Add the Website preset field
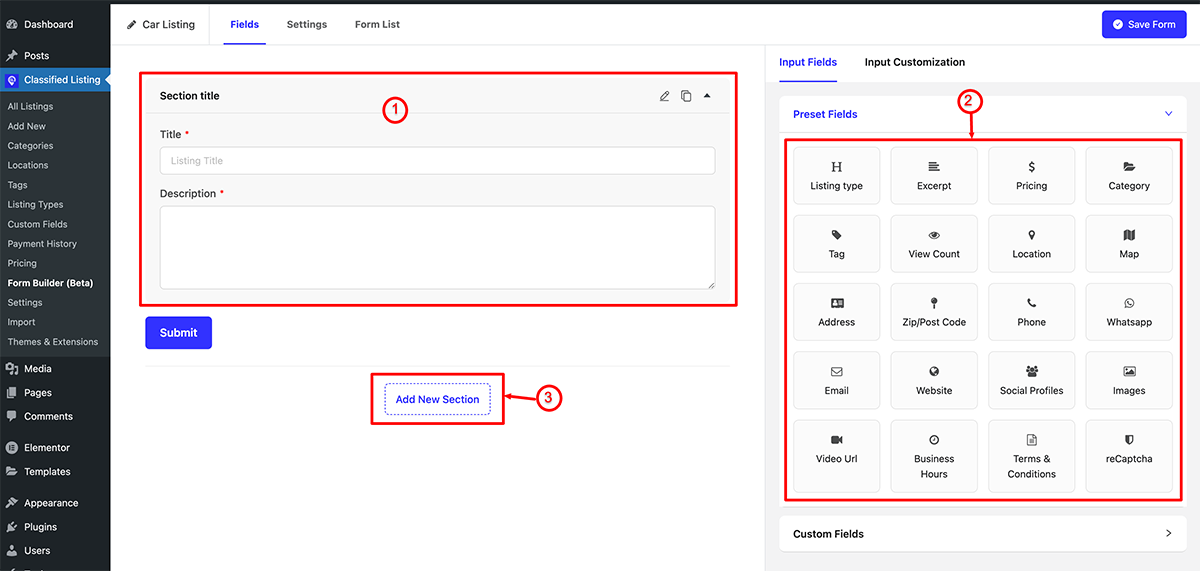This screenshot has height=571, width=1200. tap(934, 380)
